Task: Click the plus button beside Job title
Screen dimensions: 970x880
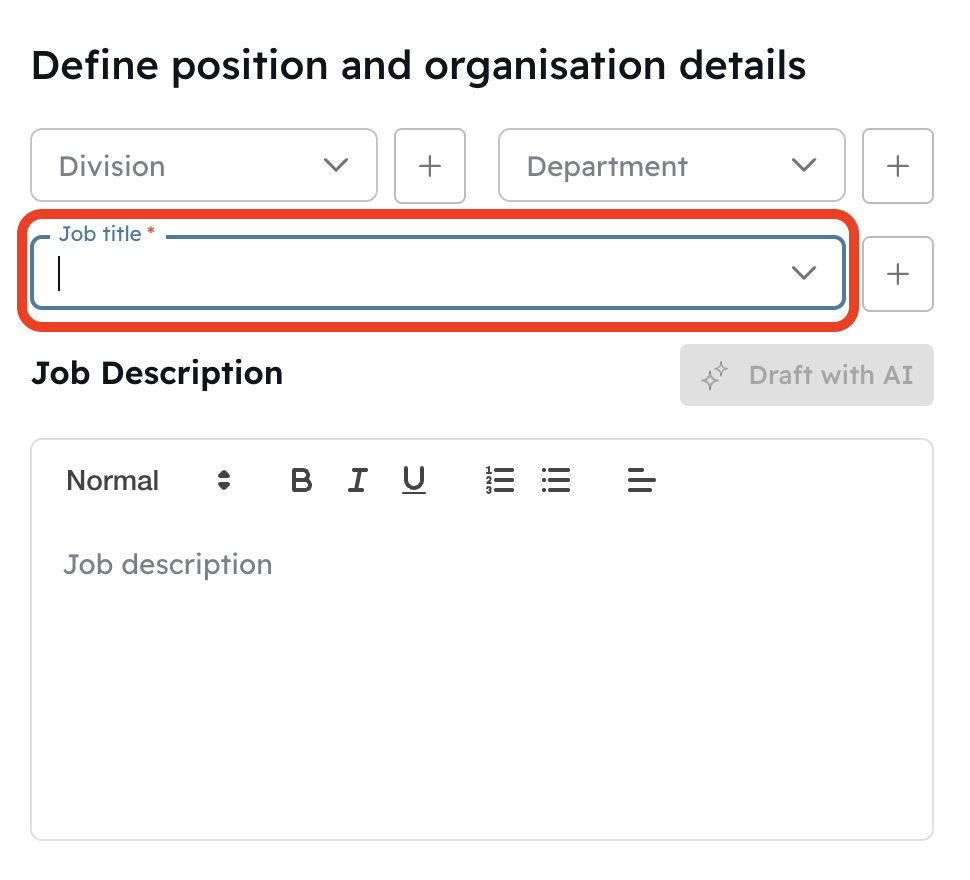Action: (x=898, y=274)
